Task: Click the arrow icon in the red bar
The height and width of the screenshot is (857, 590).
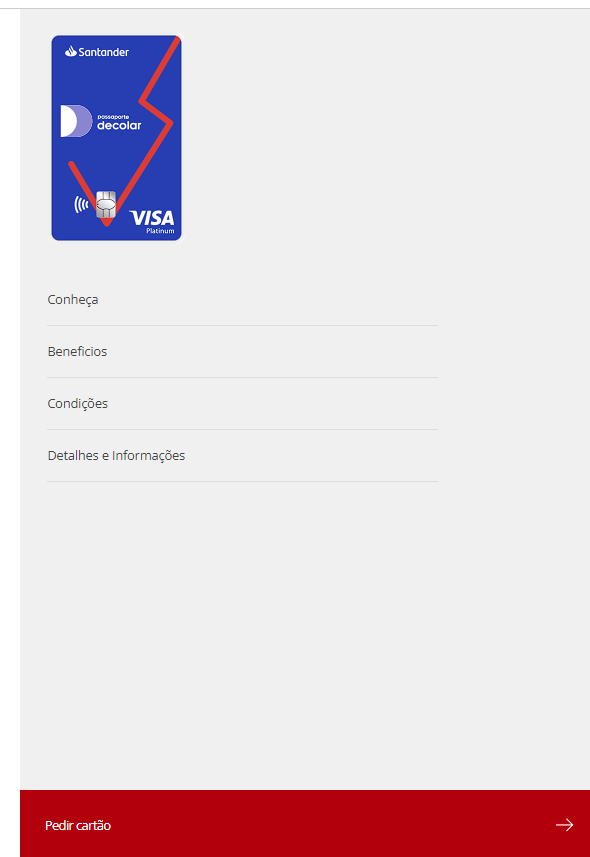Action: (564, 825)
